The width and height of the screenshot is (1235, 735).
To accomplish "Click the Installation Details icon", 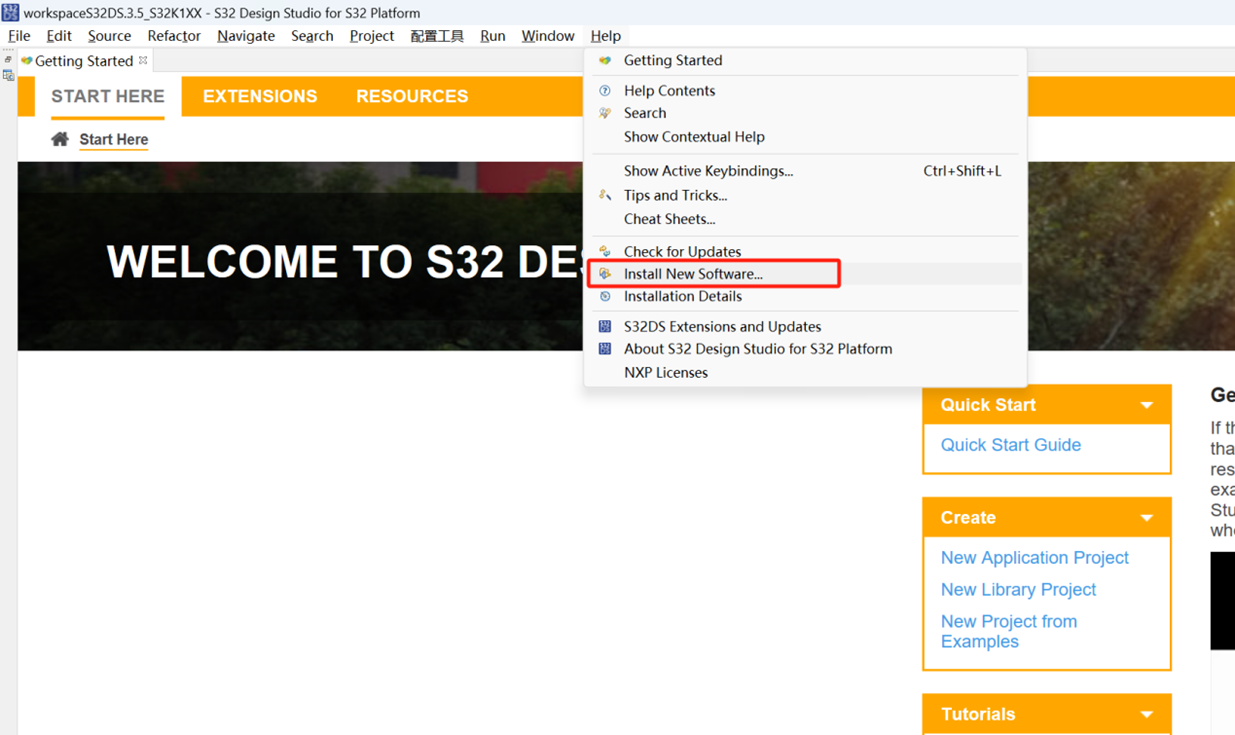I will click(x=605, y=296).
